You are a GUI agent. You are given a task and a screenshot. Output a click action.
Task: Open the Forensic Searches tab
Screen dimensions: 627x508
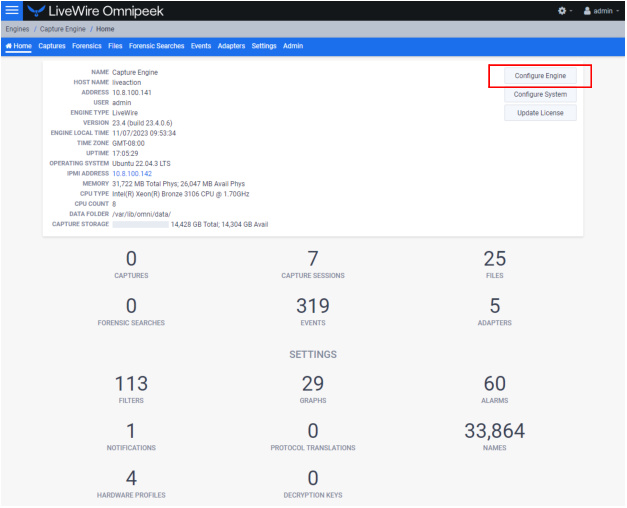pos(156,46)
